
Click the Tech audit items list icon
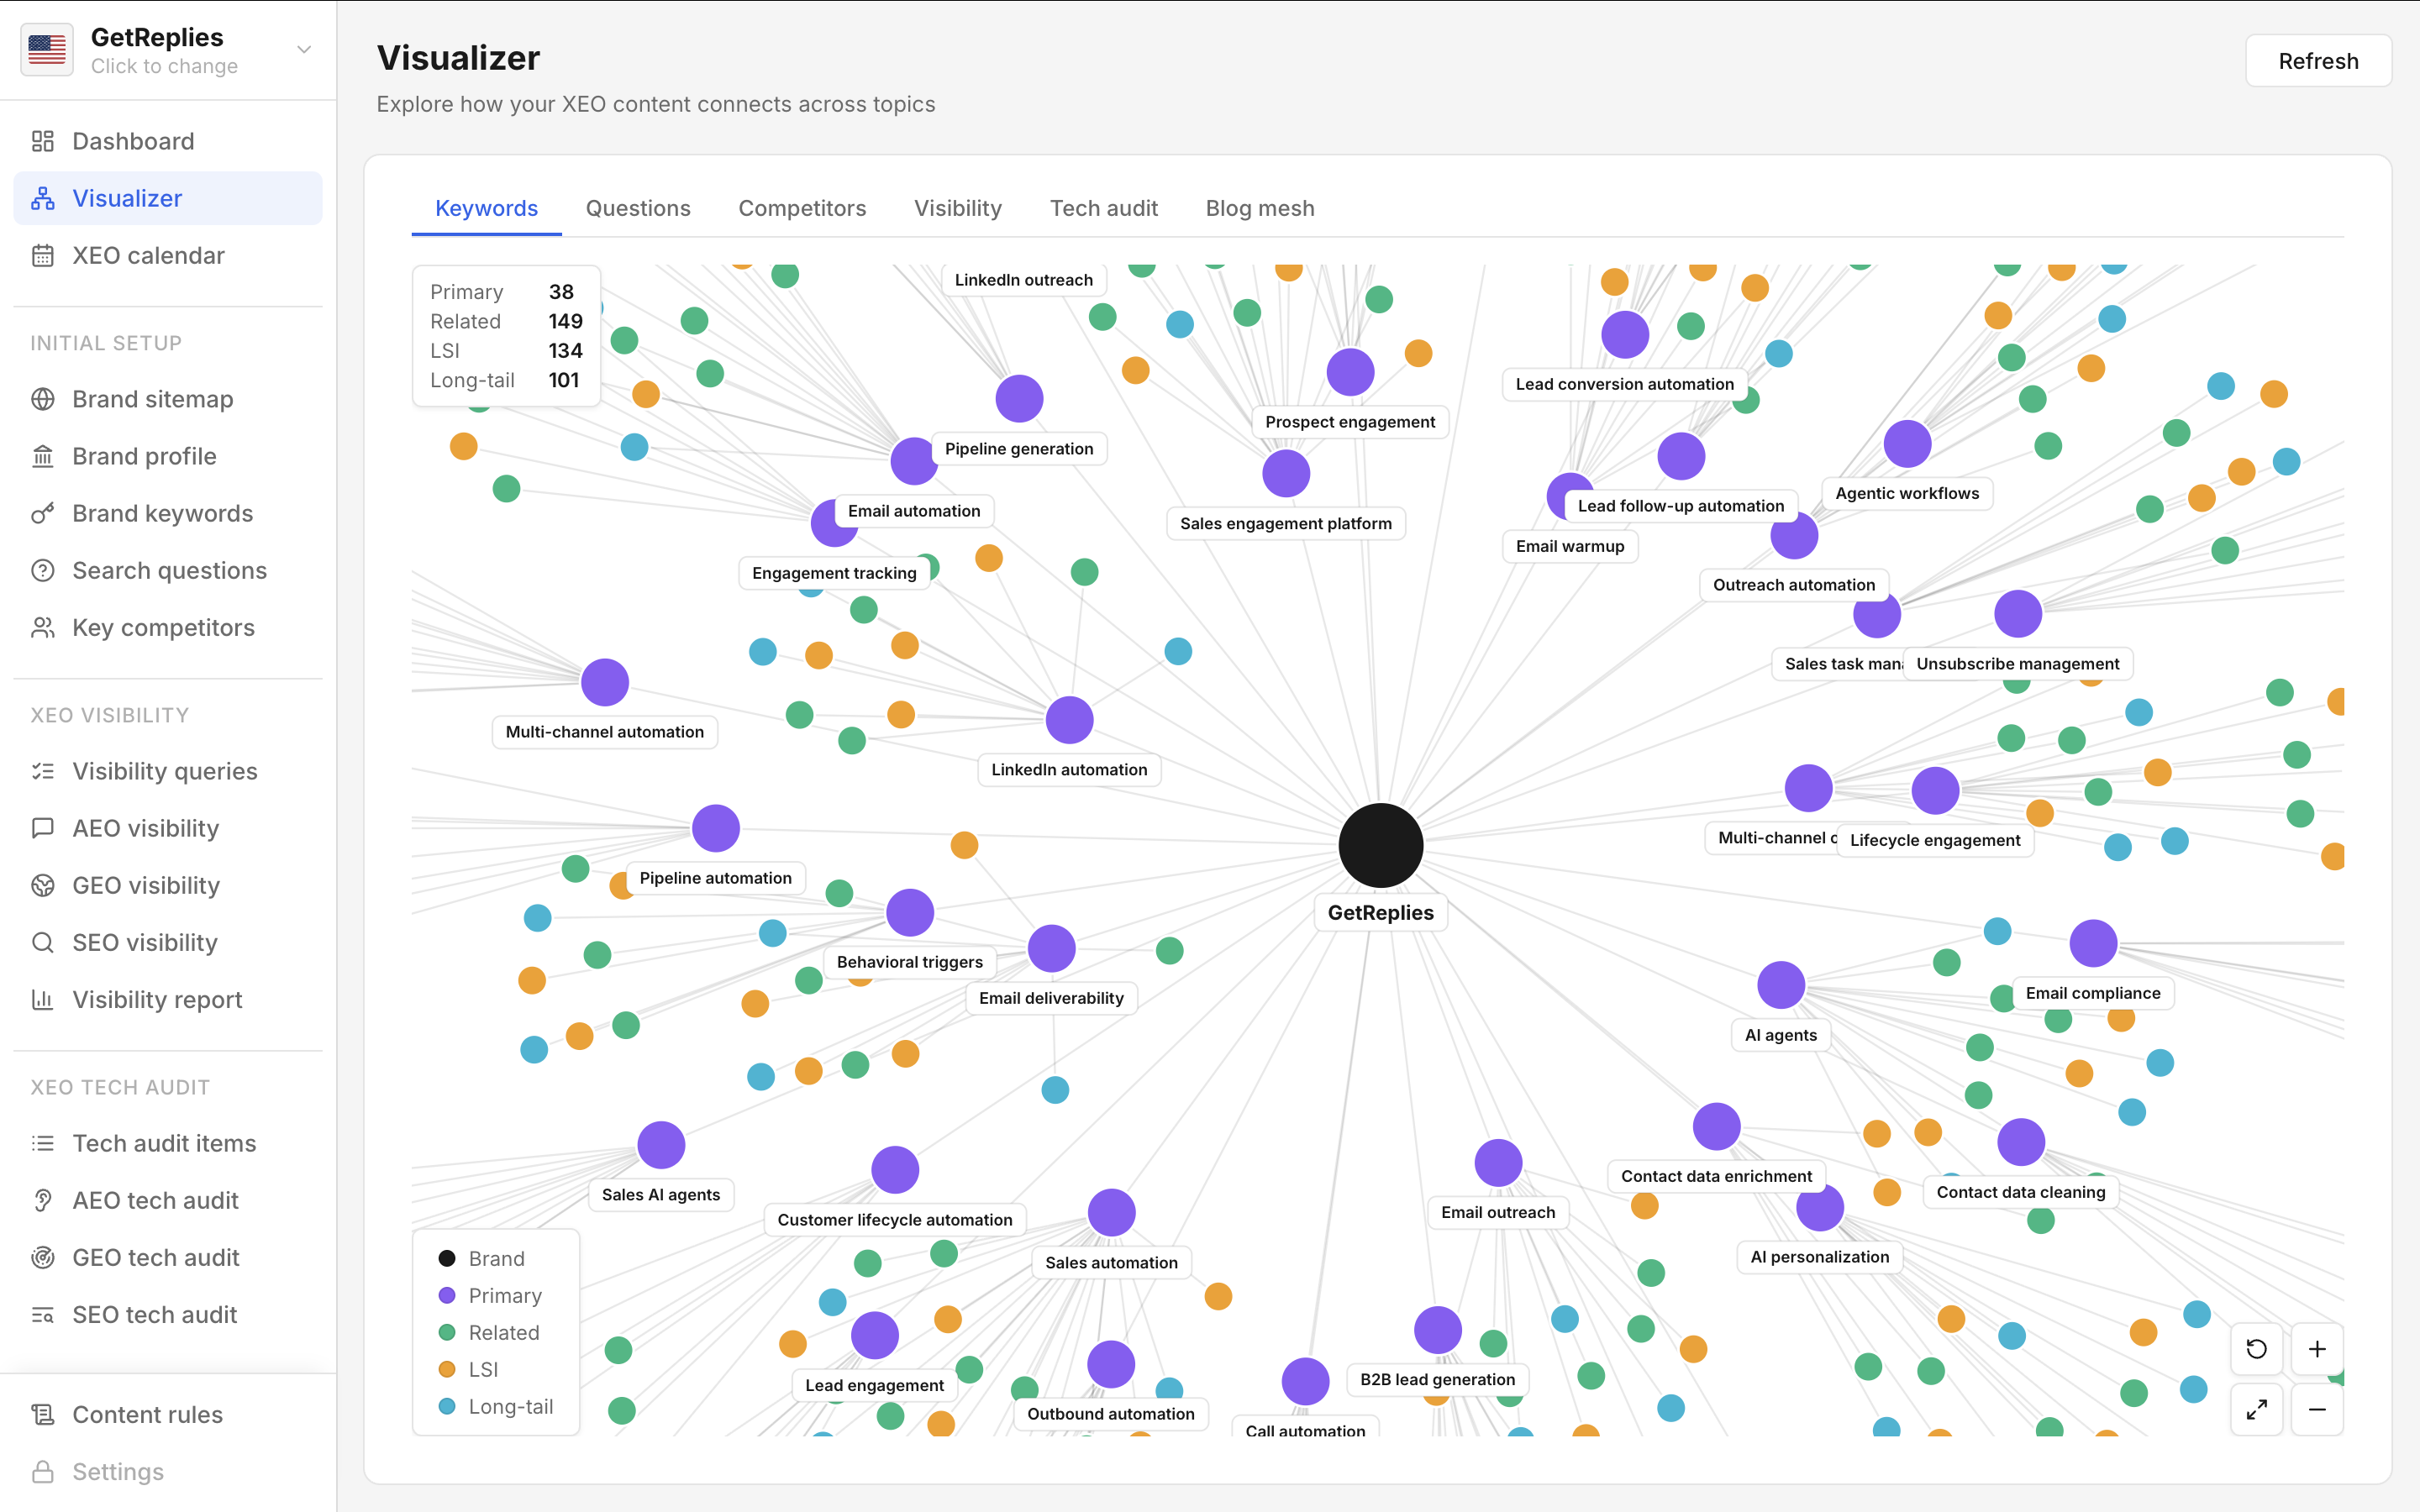tap(42, 1143)
